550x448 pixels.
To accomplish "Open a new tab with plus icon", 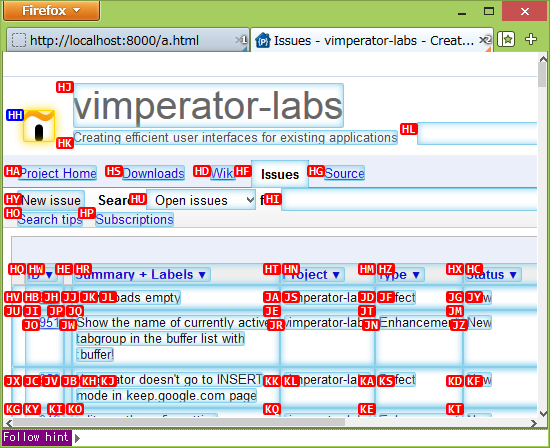I will point(531,39).
